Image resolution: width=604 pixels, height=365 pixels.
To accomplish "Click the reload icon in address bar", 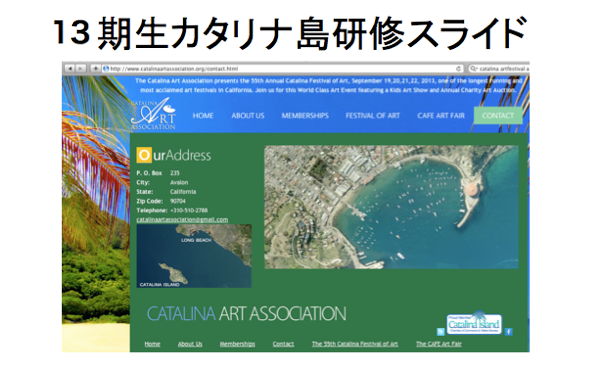I will coord(458,69).
